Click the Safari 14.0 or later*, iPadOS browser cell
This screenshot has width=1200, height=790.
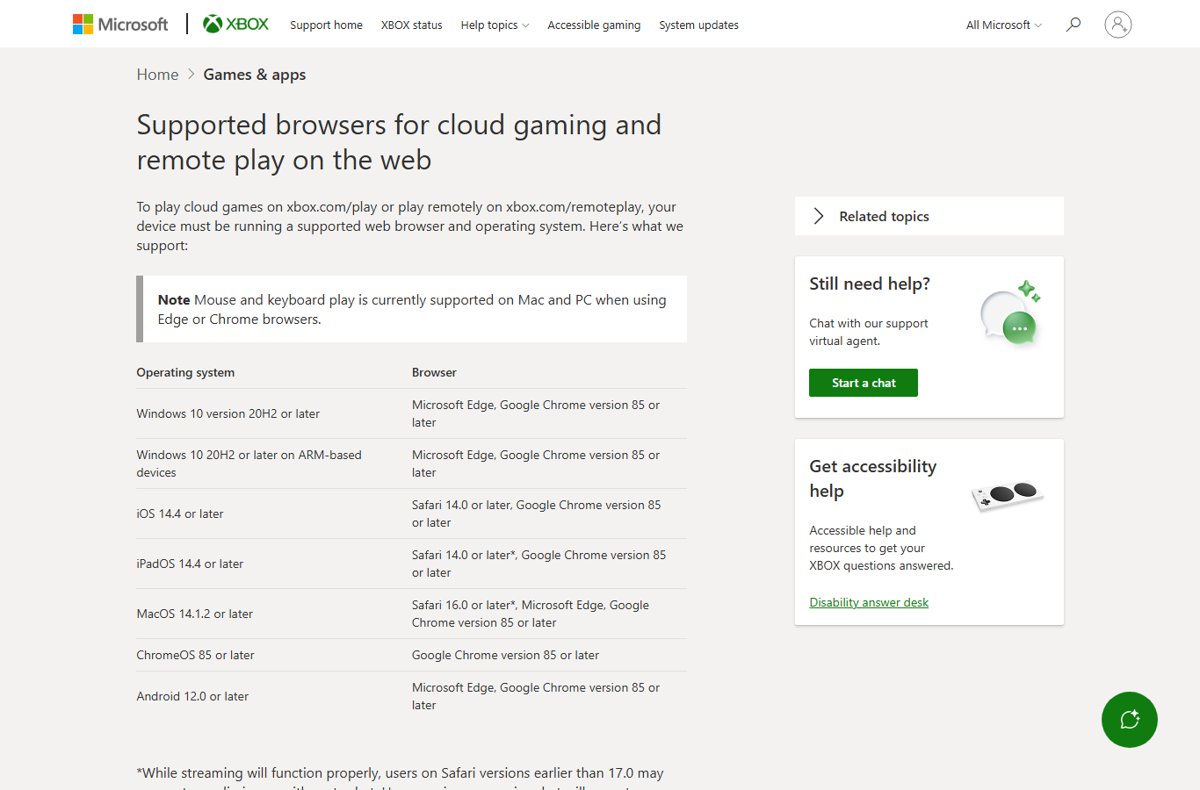pos(539,563)
